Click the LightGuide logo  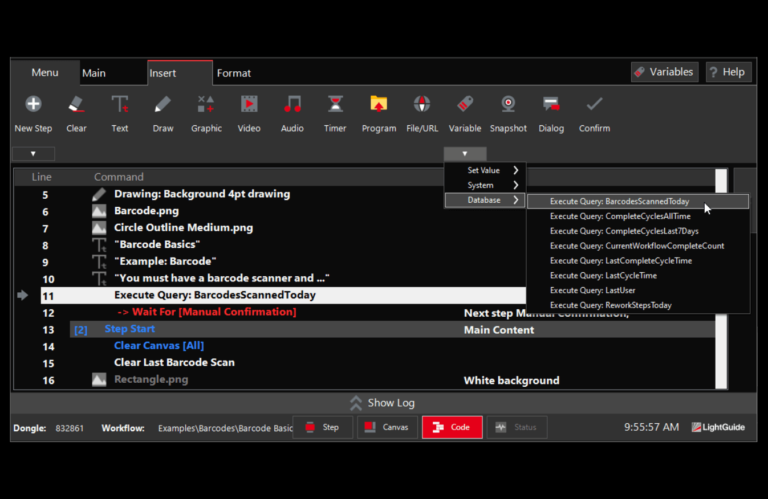[718, 427]
